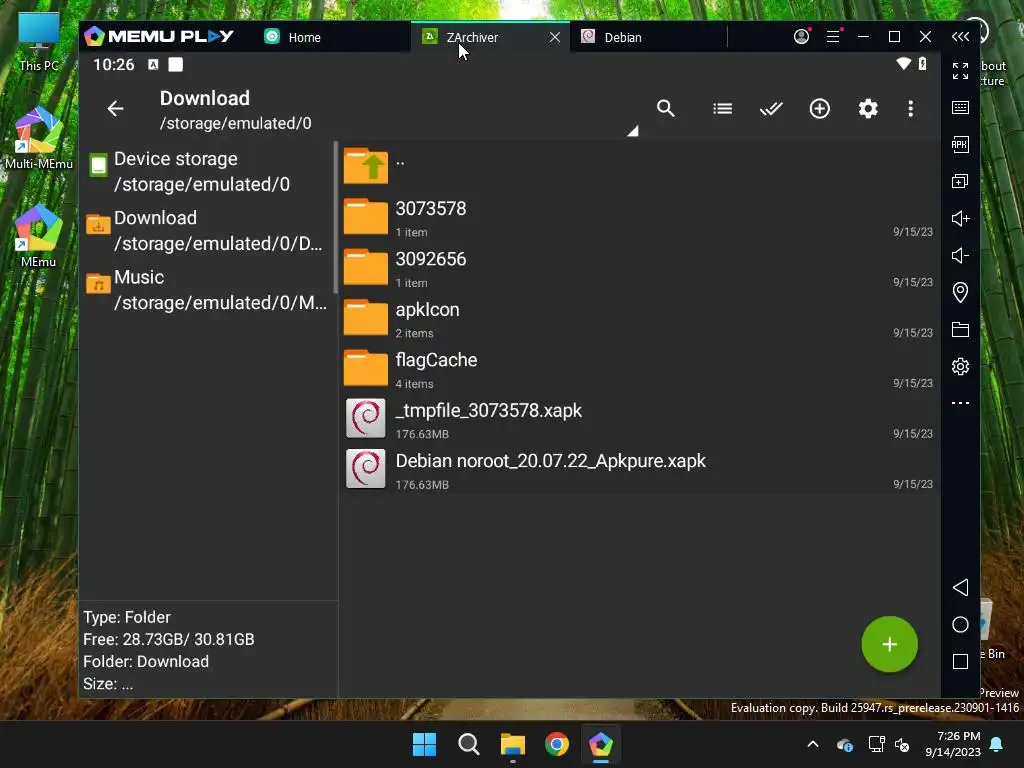Switch to the Home tab in MEmu
1024x768 pixels.
330,37
